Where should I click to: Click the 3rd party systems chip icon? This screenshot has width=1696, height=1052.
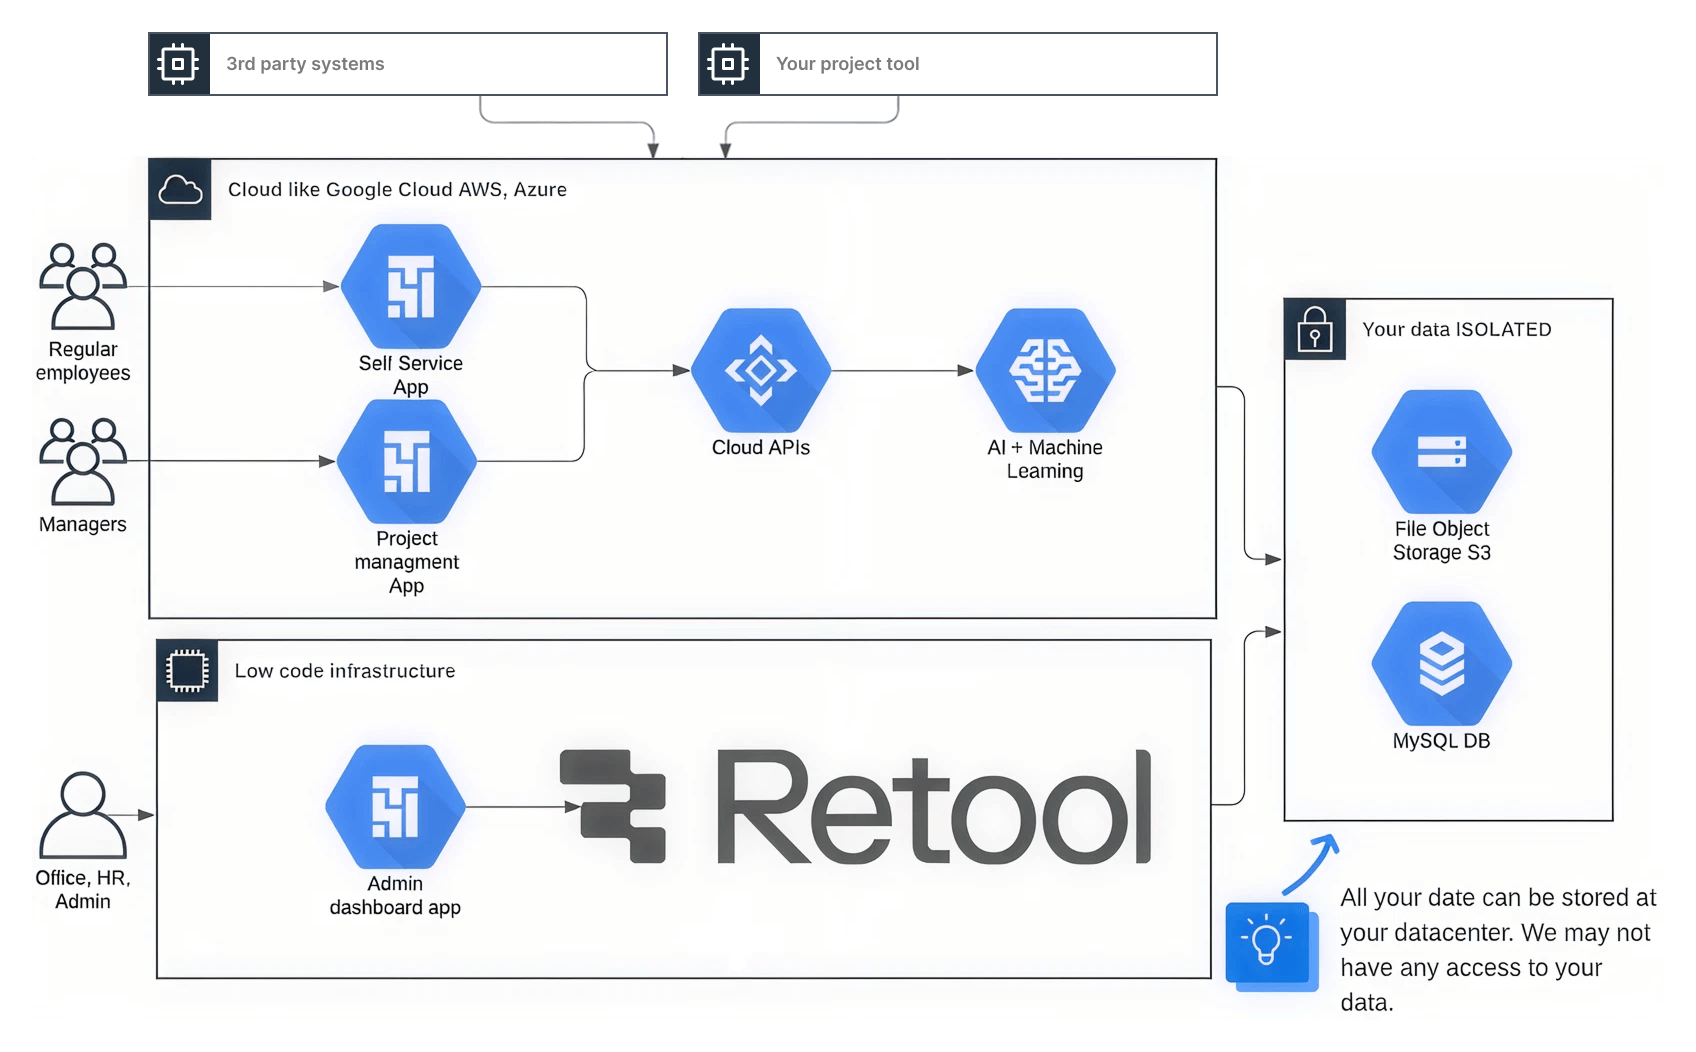pos(179,64)
